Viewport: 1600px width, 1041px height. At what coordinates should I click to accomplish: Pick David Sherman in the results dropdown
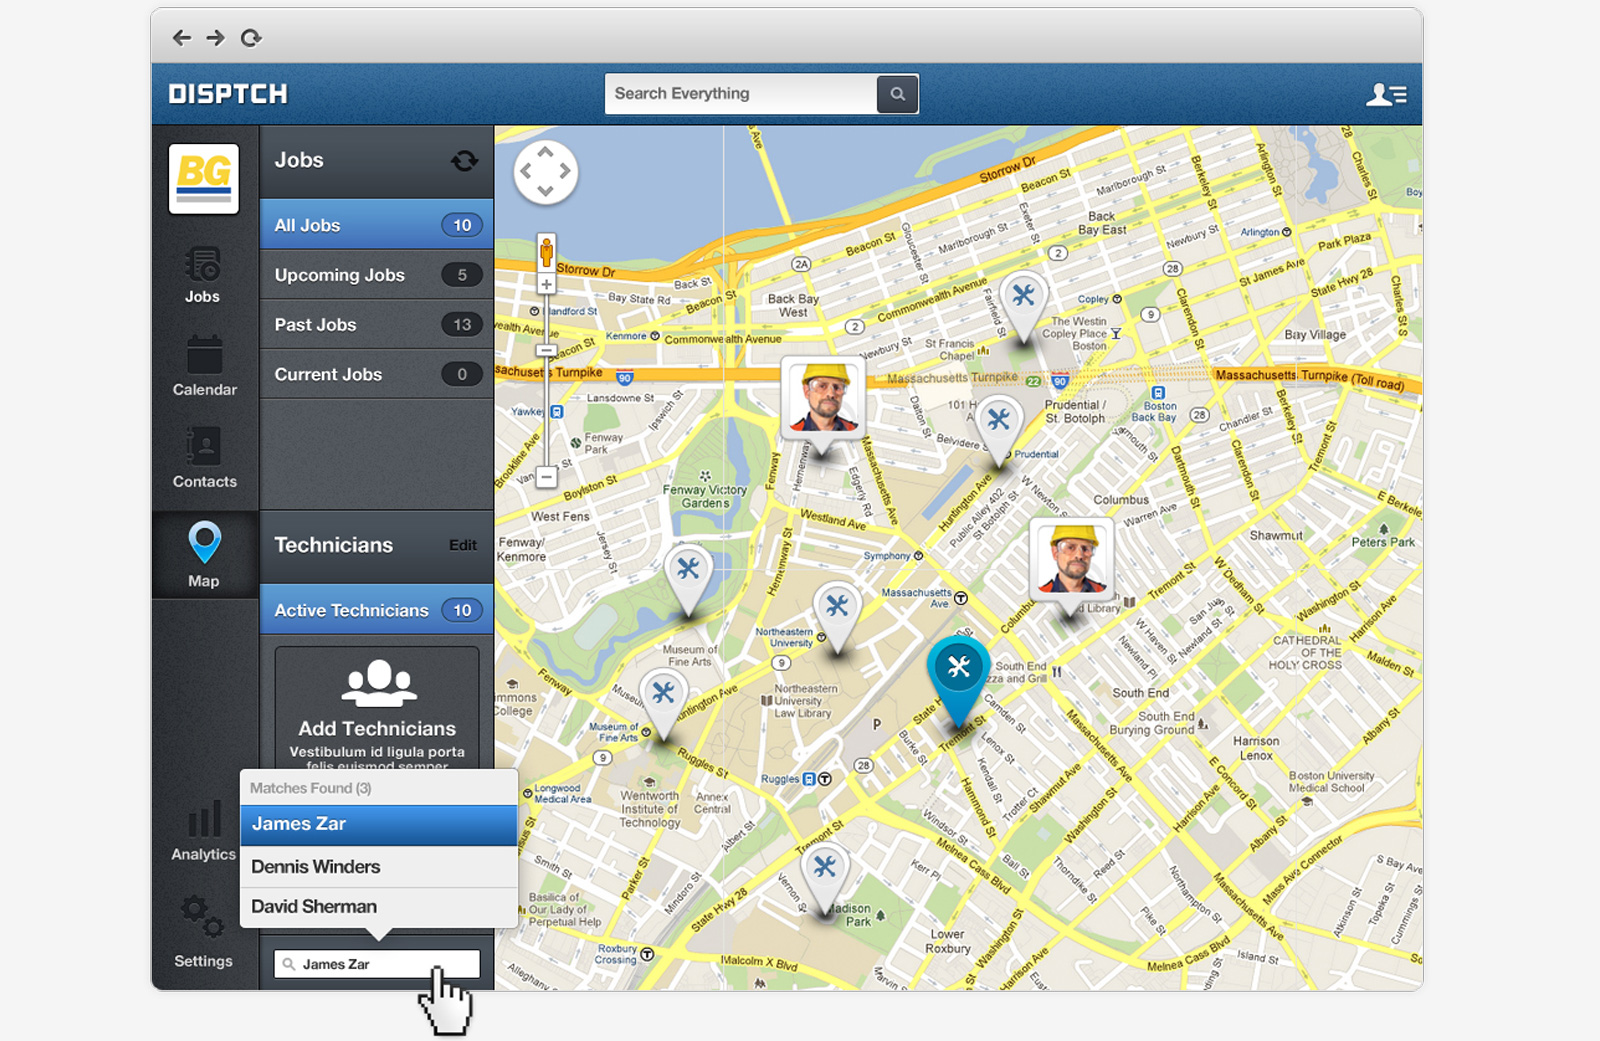point(378,907)
